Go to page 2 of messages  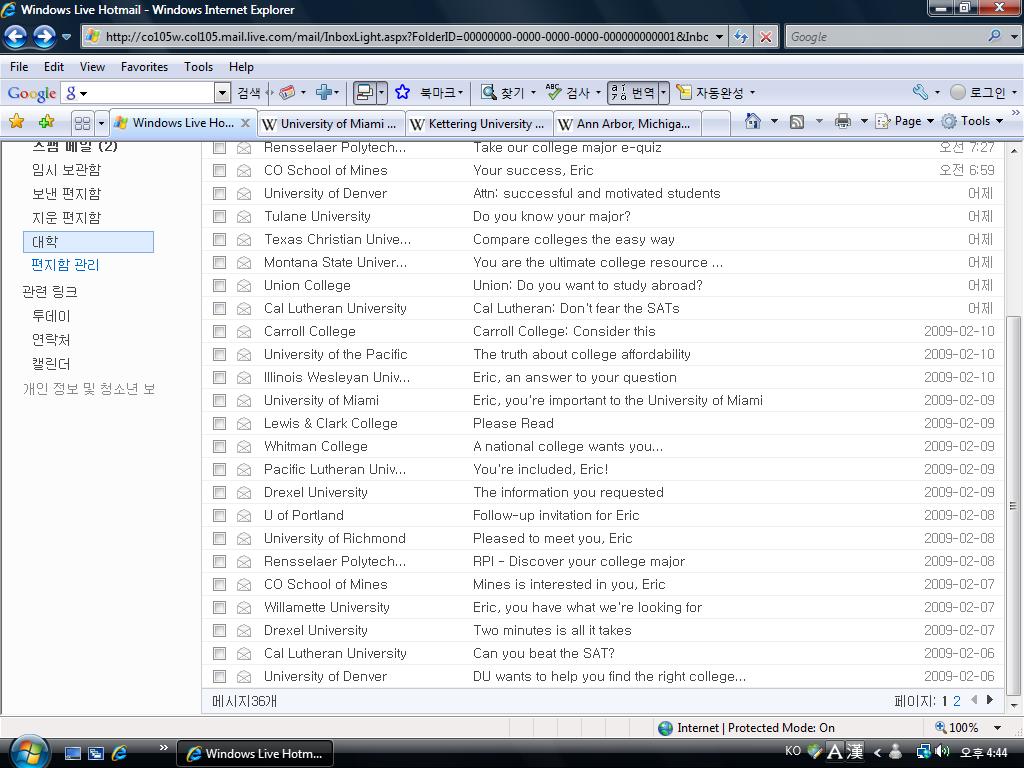pos(957,701)
